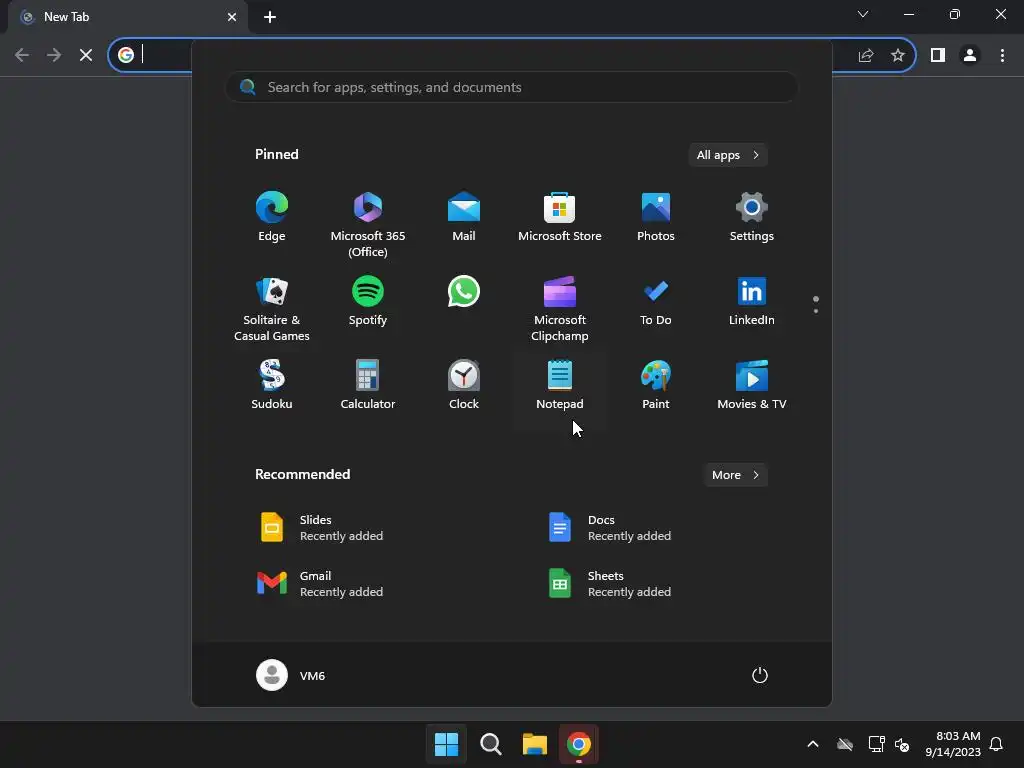The width and height of the screenshot is (1024, 768).
Task: Launch Microsoft 365 (Office)
Action: tap(368, 224)
